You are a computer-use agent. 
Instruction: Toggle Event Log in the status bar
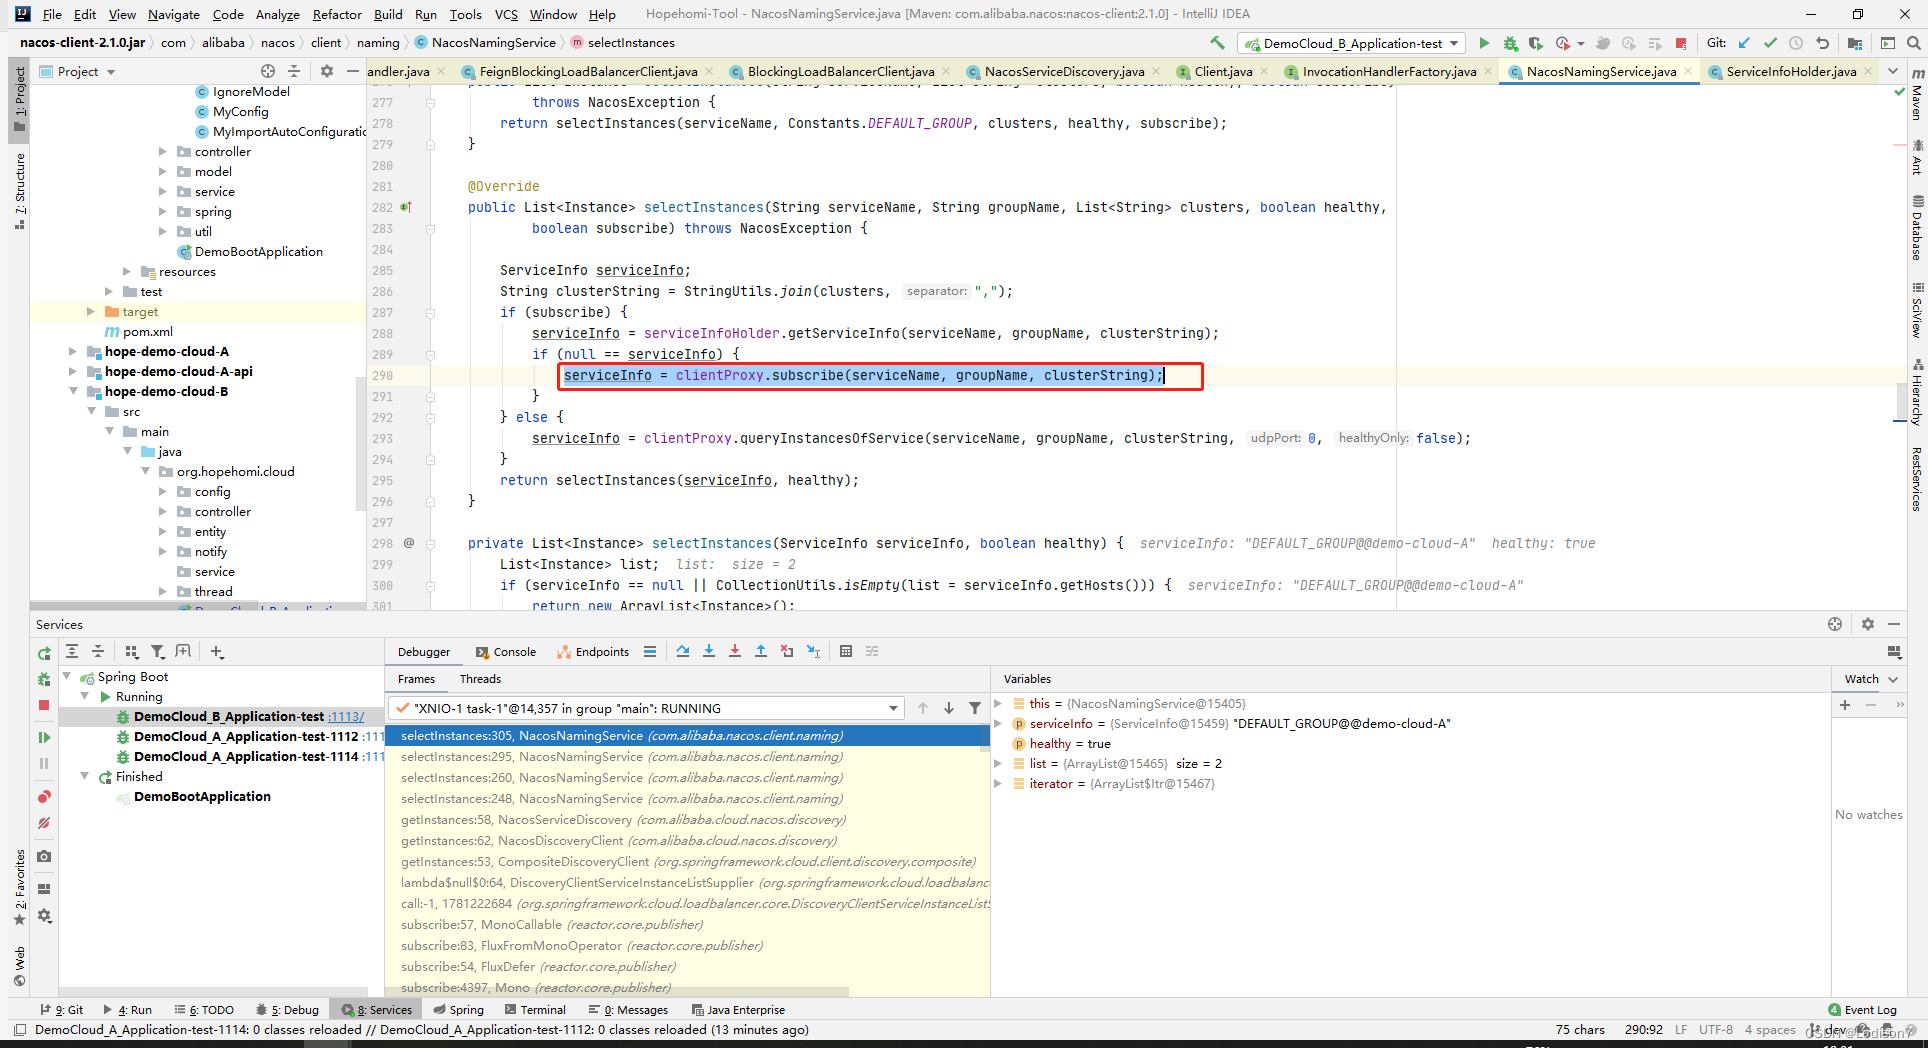click(x=1862, y=1010)
